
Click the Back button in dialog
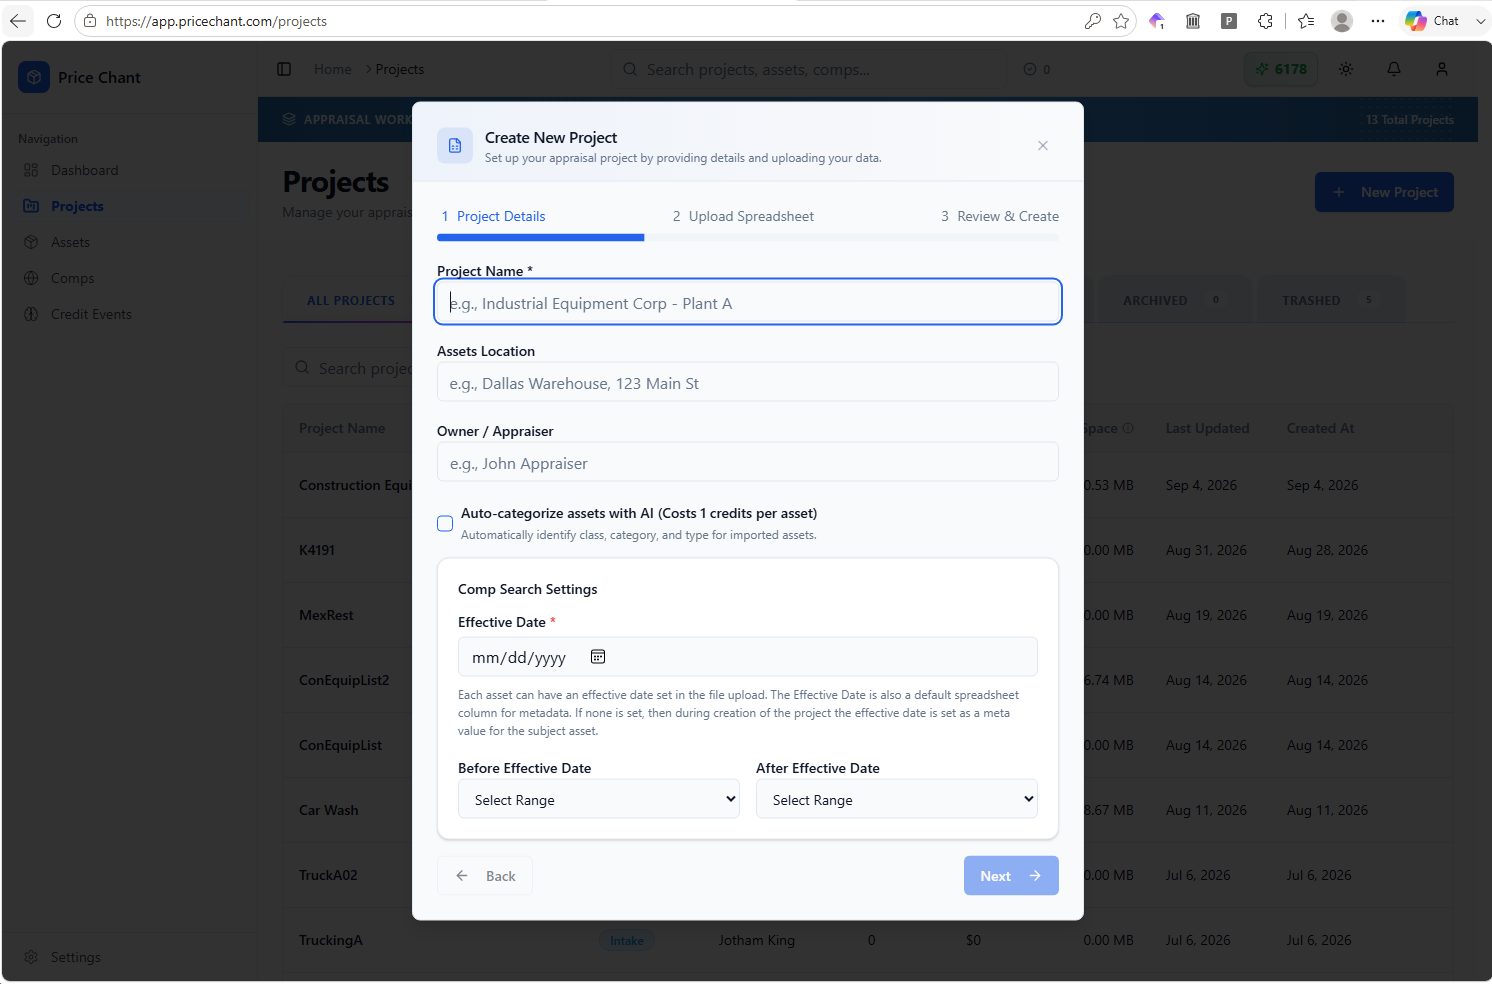(485, 876)
